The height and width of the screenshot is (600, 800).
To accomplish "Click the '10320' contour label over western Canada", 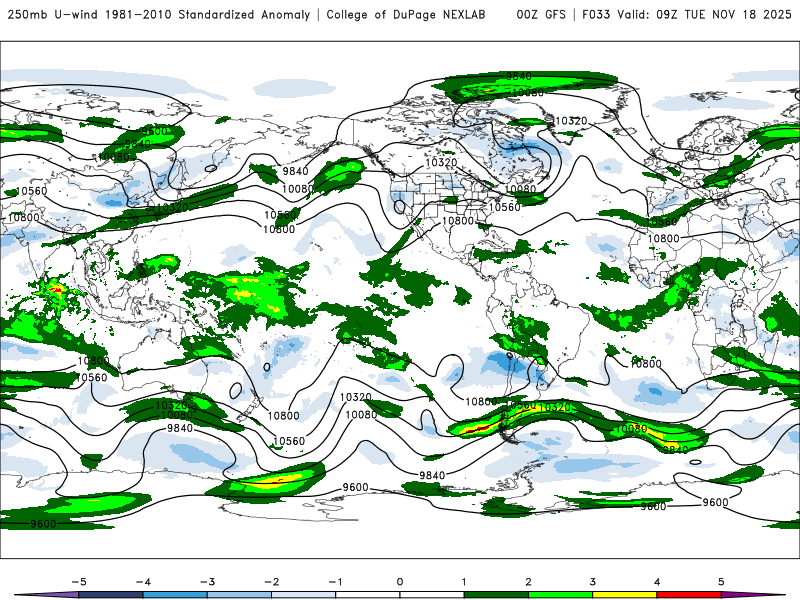I will (441, 162).
